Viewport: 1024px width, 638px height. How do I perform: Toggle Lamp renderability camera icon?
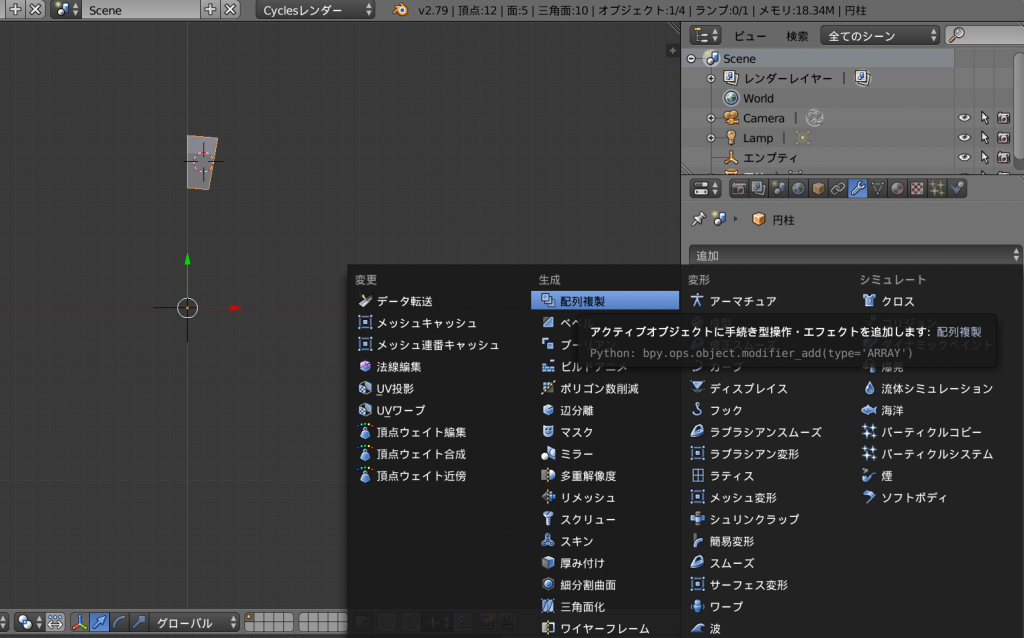pos(1003,138)
